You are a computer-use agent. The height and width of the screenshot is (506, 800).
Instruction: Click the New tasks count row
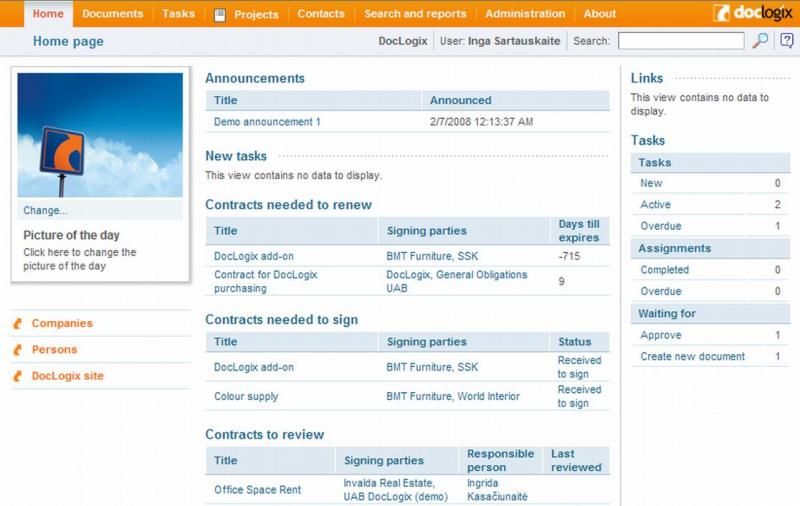[710, 183]
